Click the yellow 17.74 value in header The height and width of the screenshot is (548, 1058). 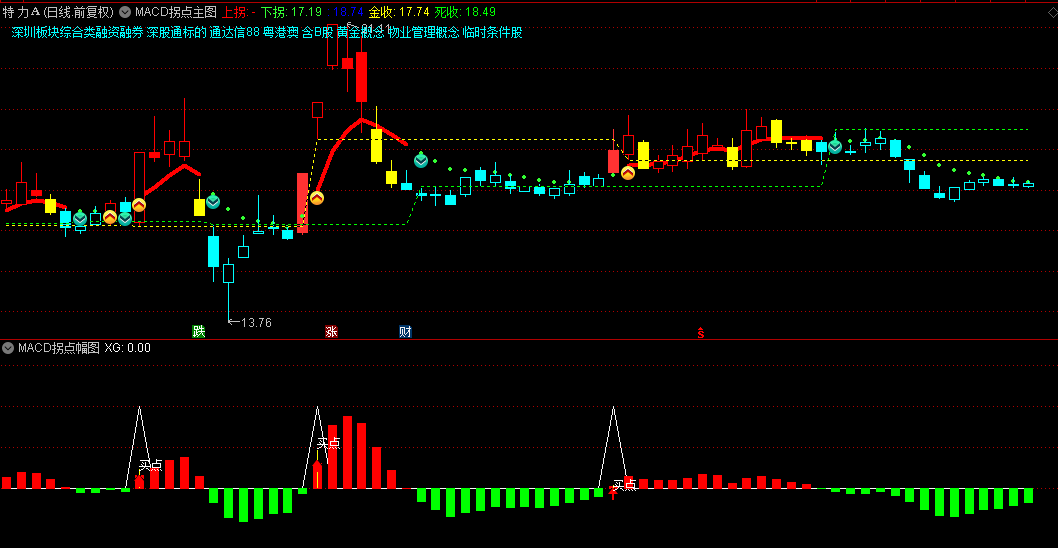pos(414,12)
